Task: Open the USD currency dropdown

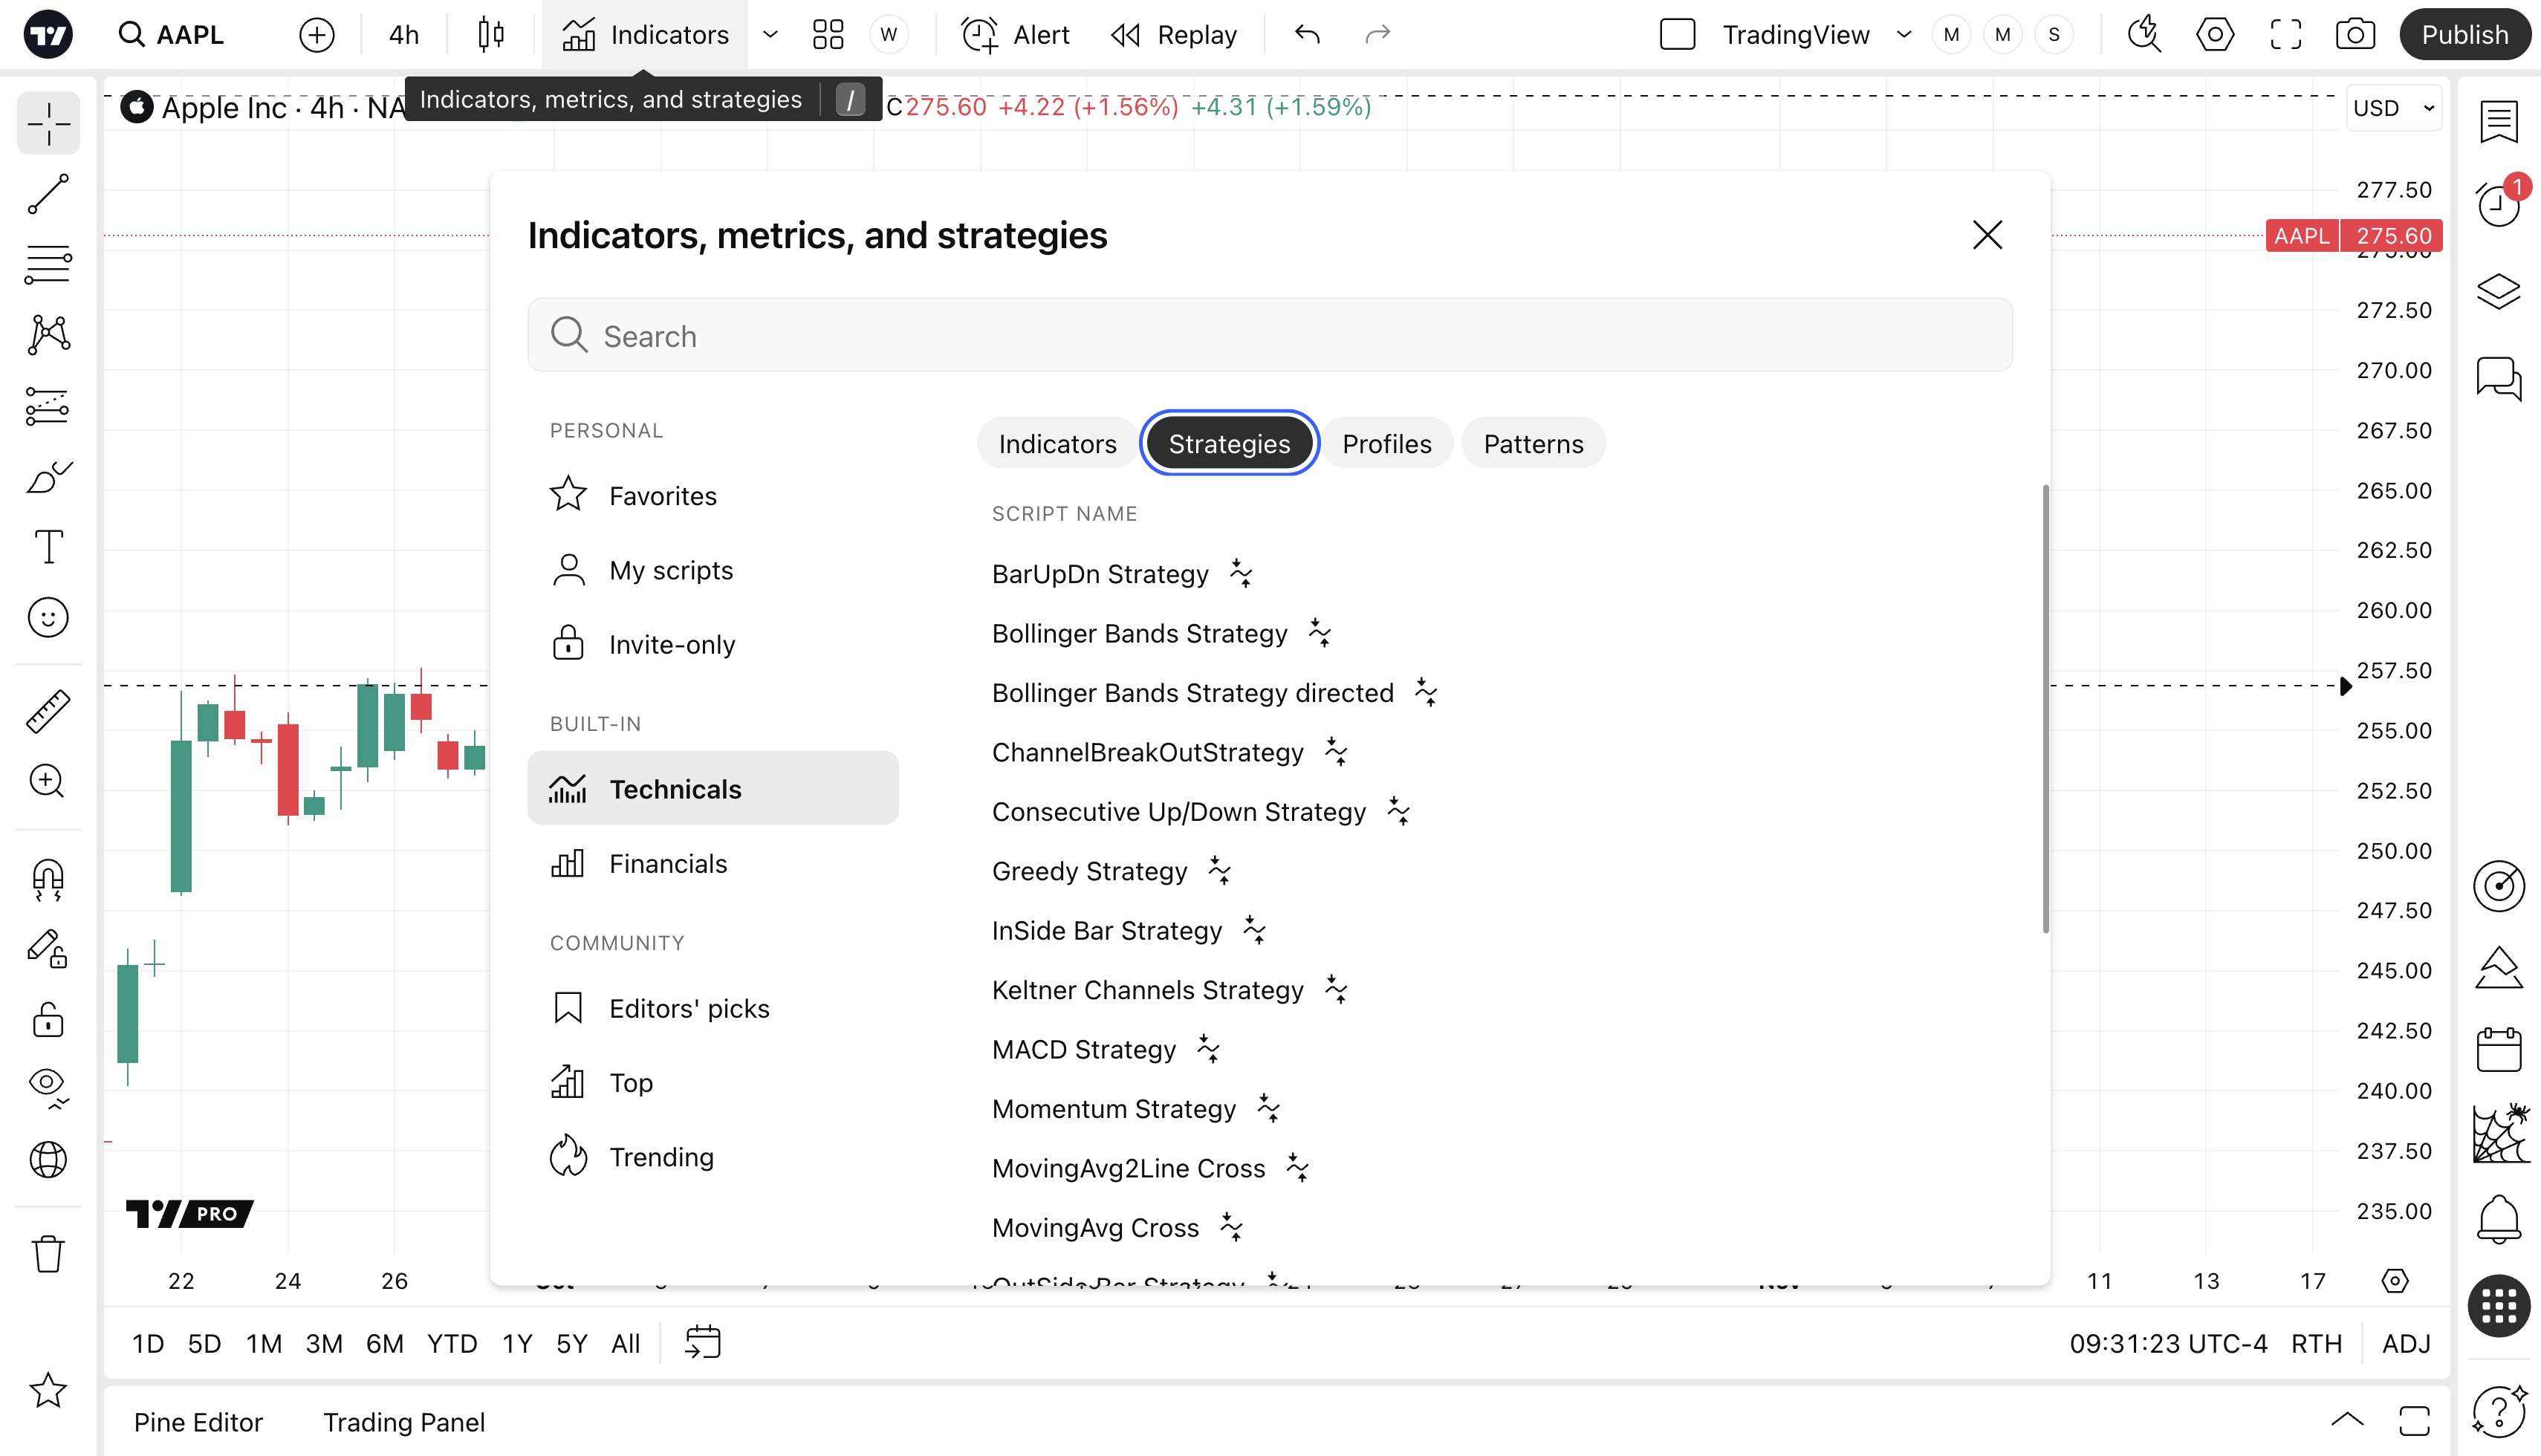Action: coord(2393,108)
